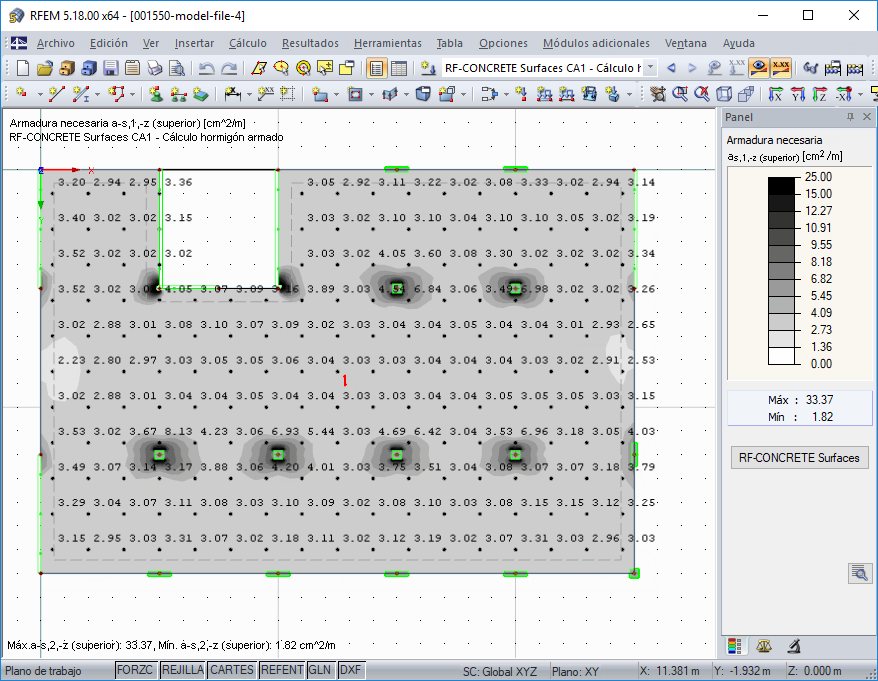Toggle REJILLA grid option in status bar

pos(183,670)
